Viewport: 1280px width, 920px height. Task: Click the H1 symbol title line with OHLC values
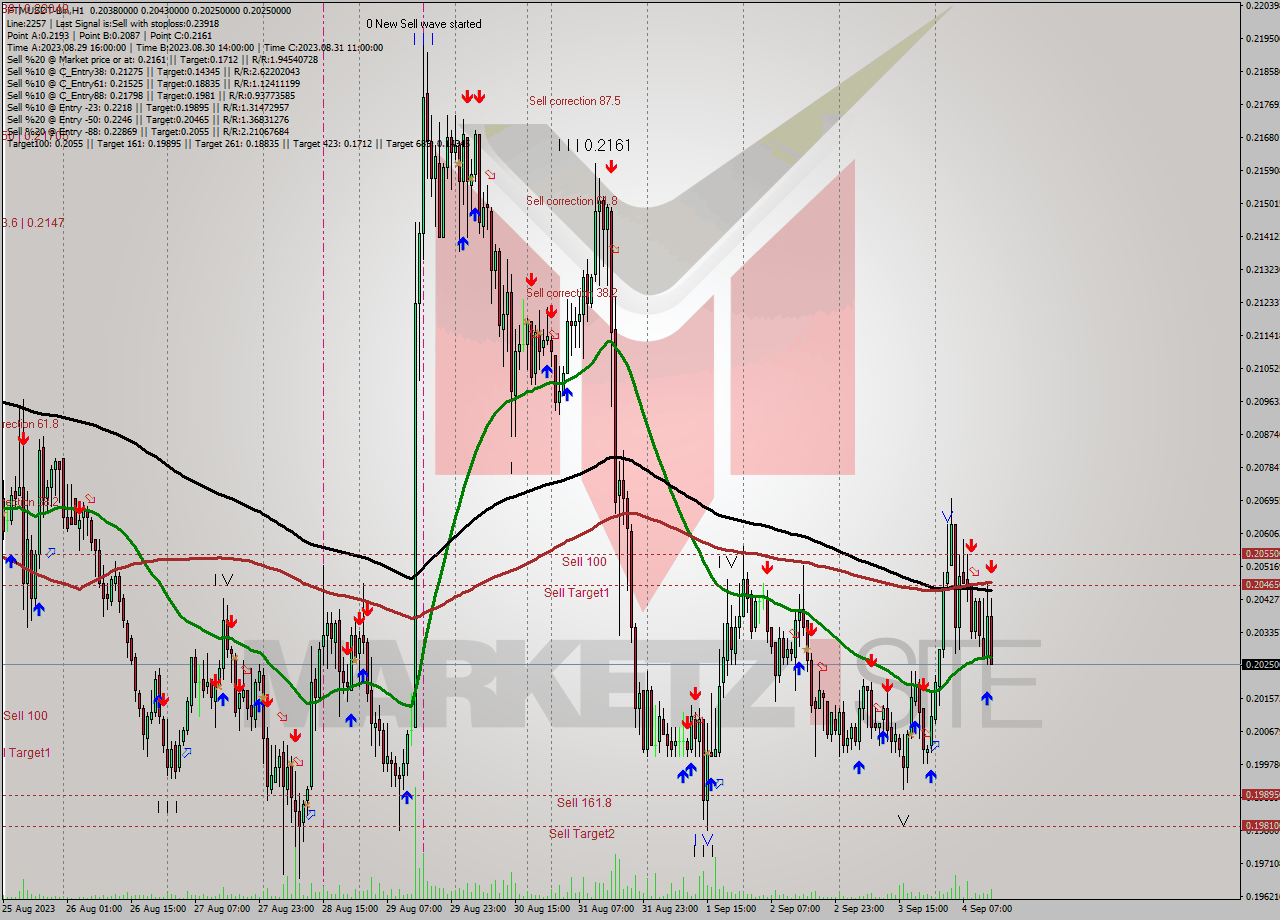coord(148,10)
